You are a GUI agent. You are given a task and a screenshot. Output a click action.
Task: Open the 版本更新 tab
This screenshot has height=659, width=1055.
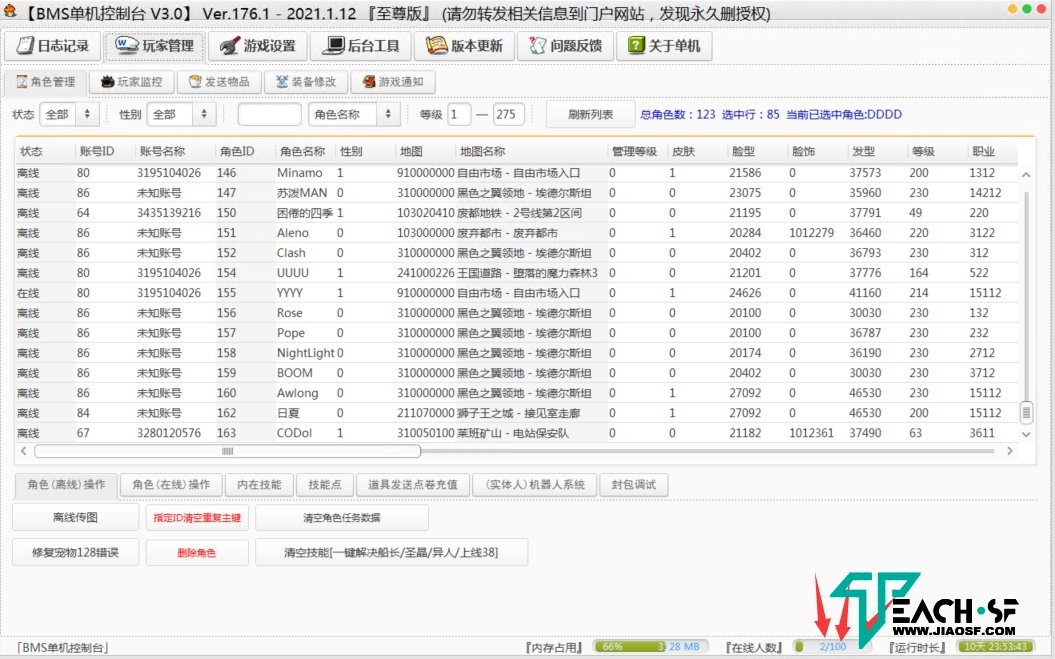pyautogui.click(x=464, y=46)
